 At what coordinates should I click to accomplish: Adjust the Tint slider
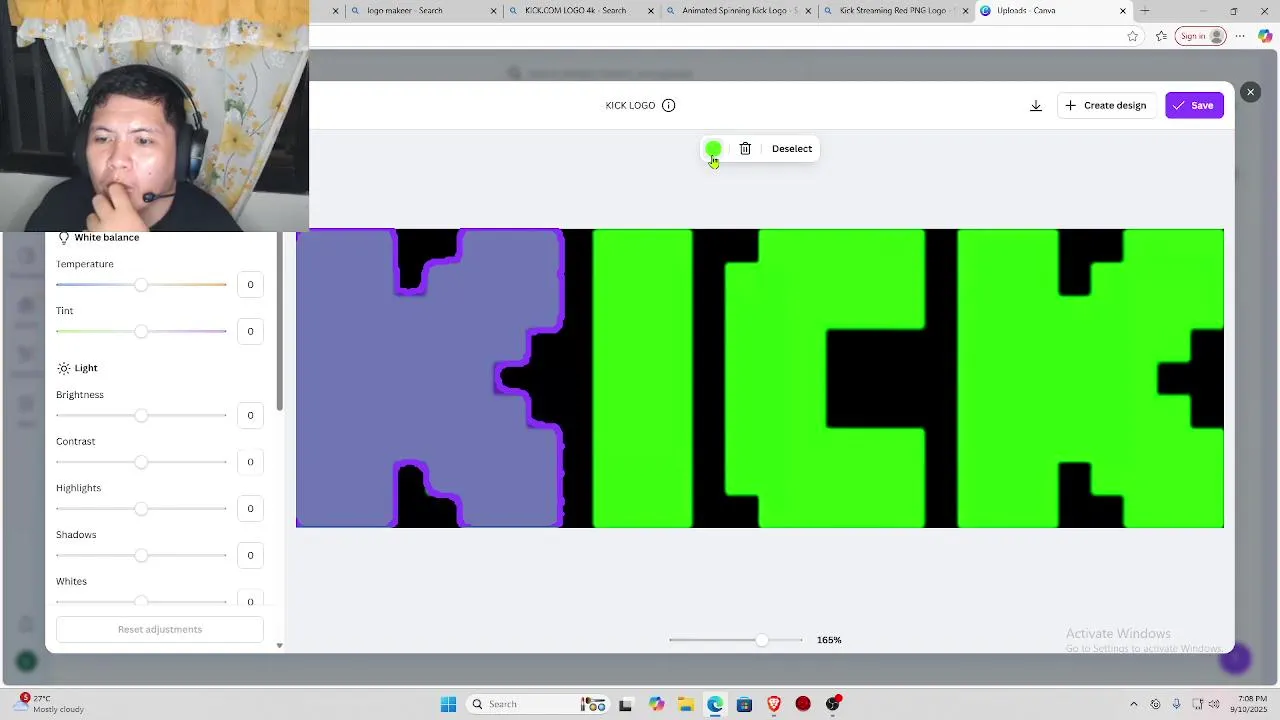tap(141, 332)
